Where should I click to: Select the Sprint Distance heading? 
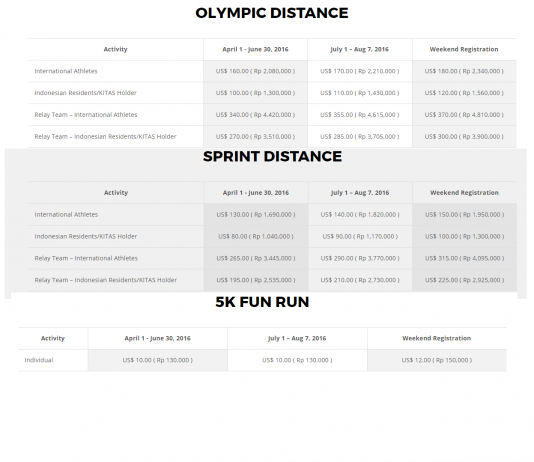coord(272,157)
